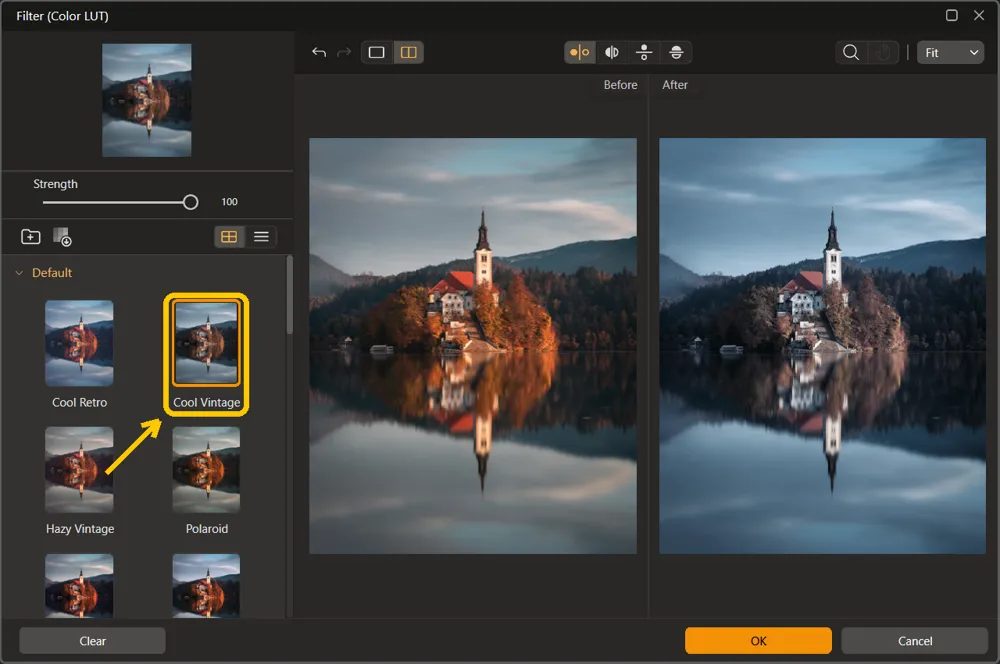Apply the Hazy Vintage filter
The width and height of the screenshot is (1000, 664).
(79, 469)
